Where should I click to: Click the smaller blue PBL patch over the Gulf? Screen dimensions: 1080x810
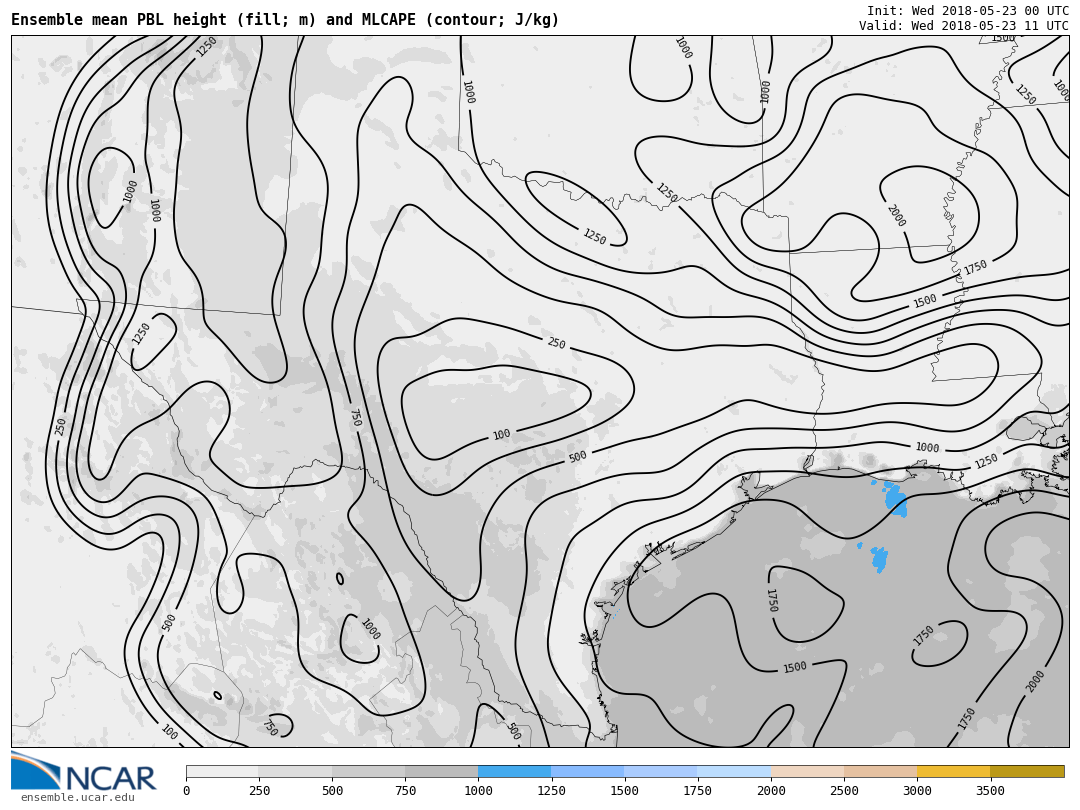pos(880,559)
